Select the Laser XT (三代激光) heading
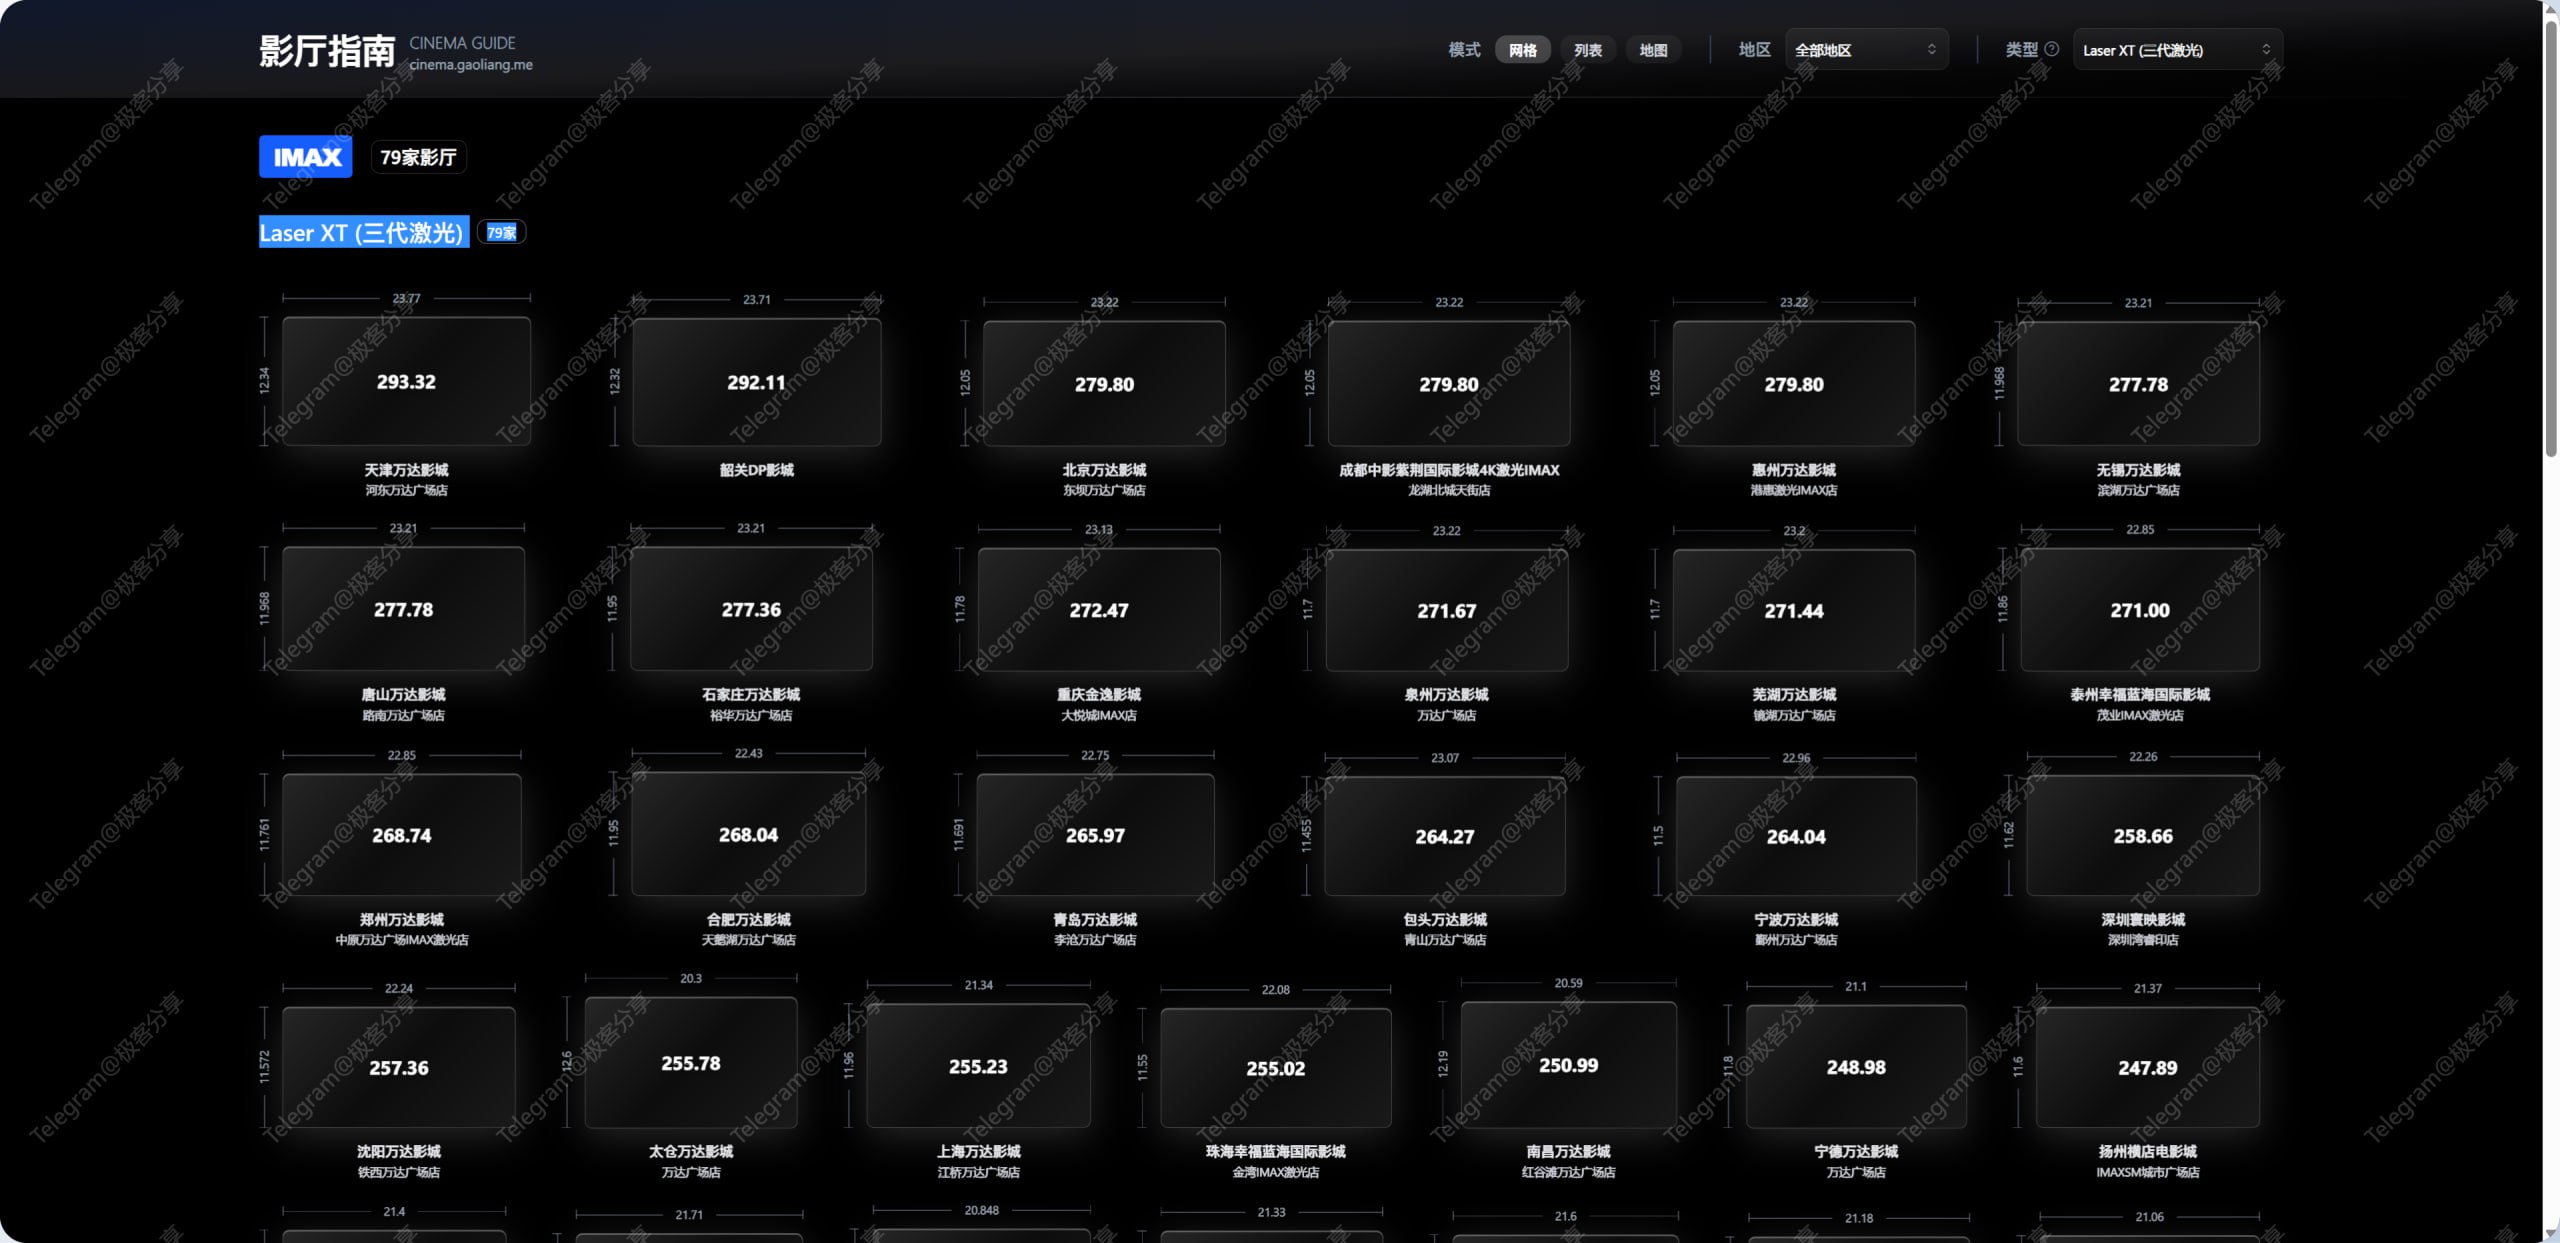 (363, 233)
